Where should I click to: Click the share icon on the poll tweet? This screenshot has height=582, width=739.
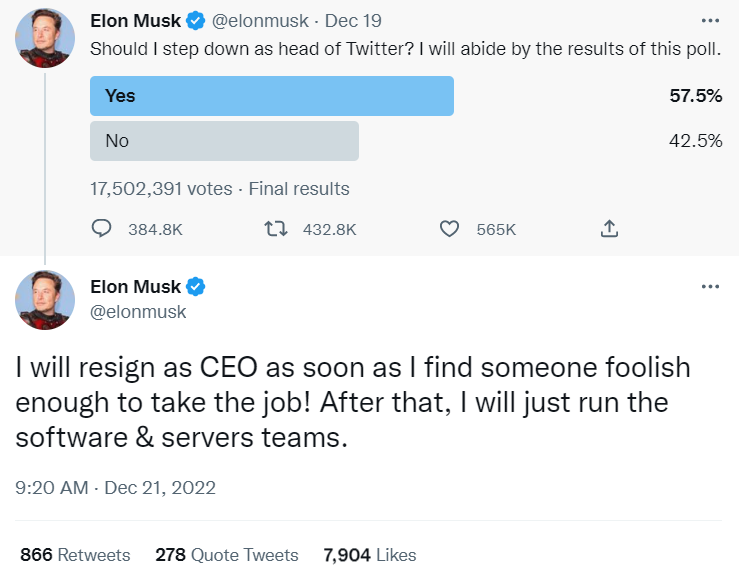(x=609, y=229)
